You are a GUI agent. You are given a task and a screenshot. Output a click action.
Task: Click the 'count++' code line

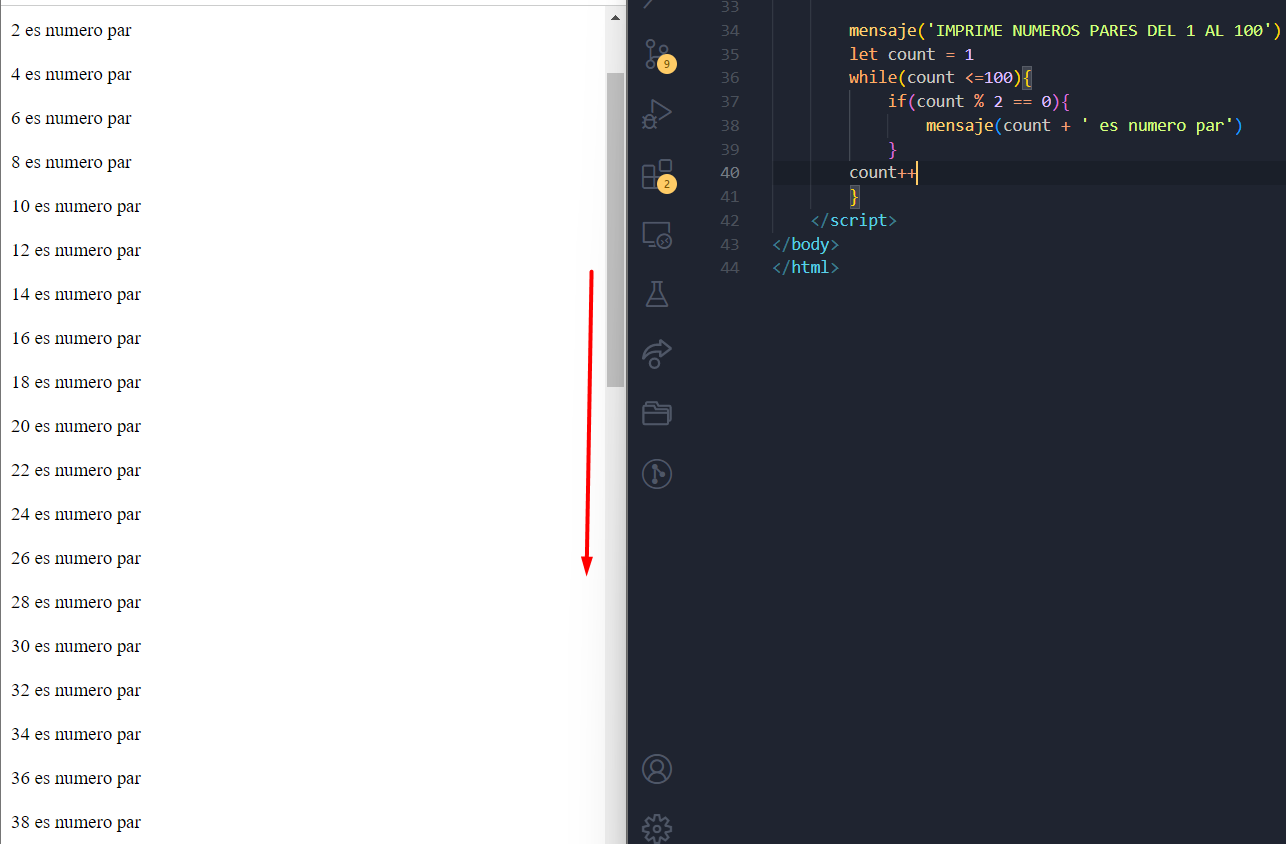click(883, 173)
